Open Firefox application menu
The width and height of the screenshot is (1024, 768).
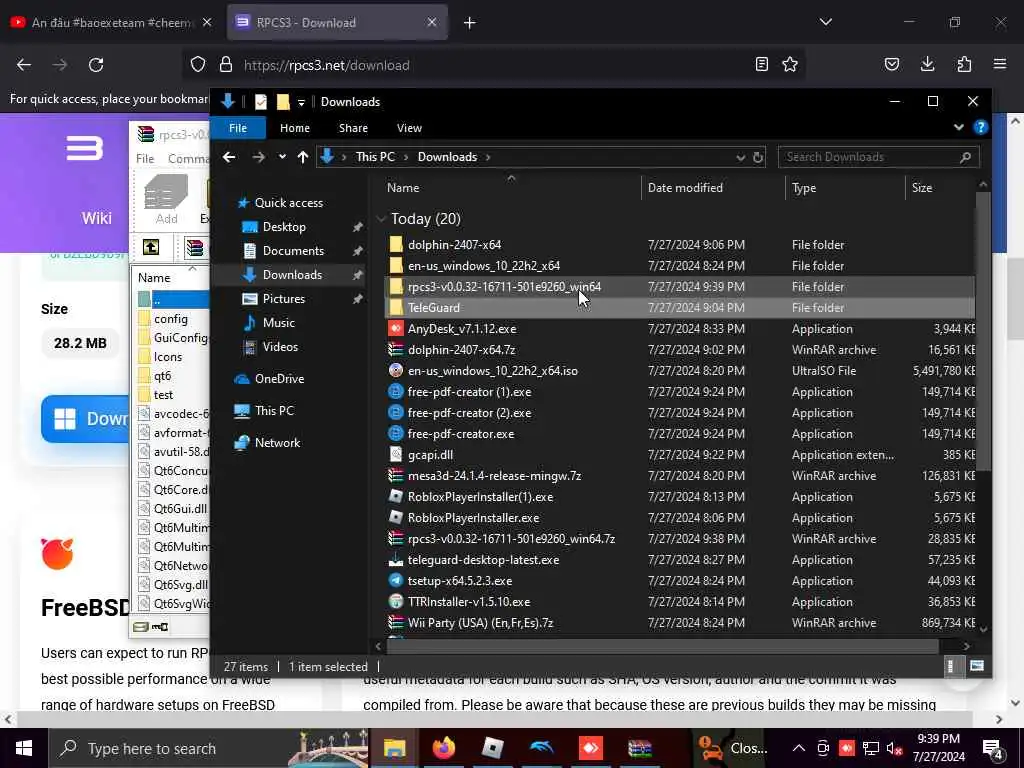[1000, 64]
